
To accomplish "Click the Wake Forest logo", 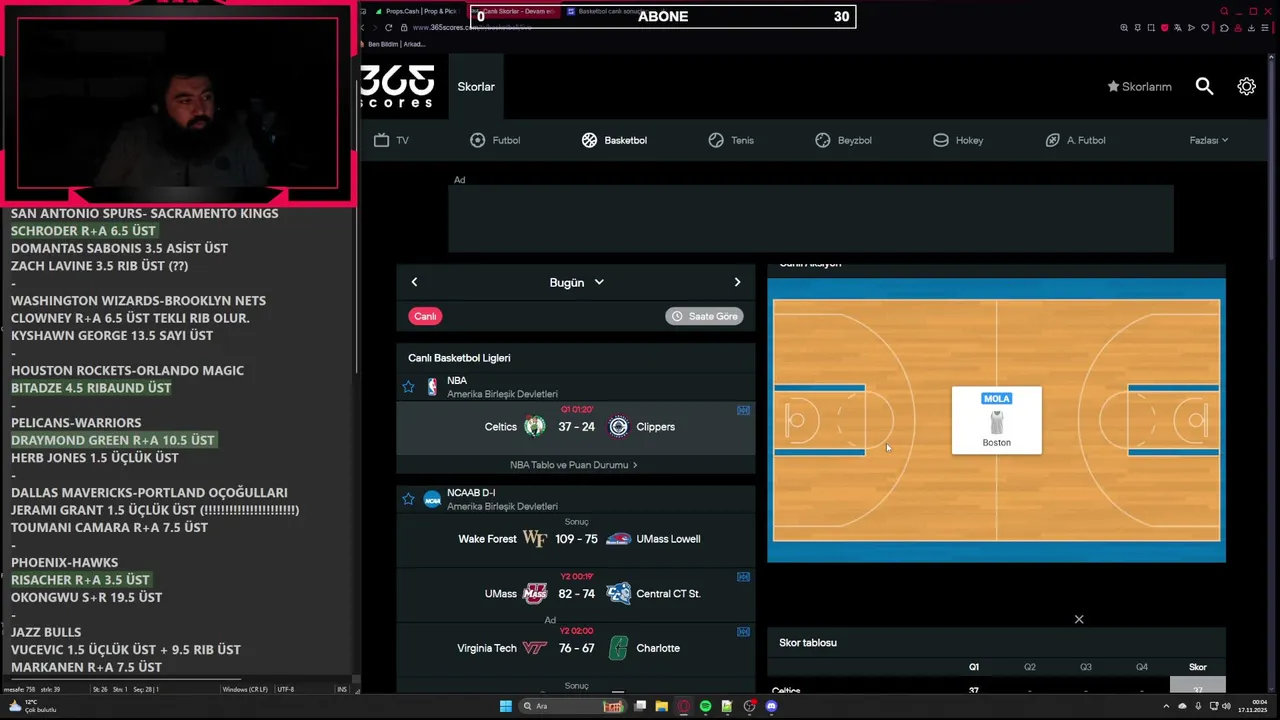I will pyautogui.click(x=535, y=539).
